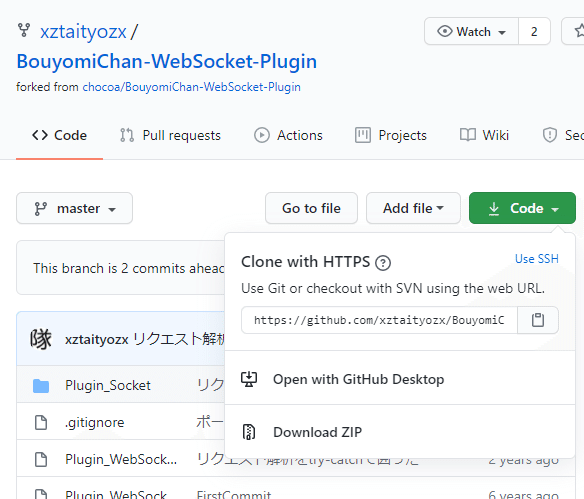Choose Download ZIP
584x499 pixels.
[x=400, y=432]
